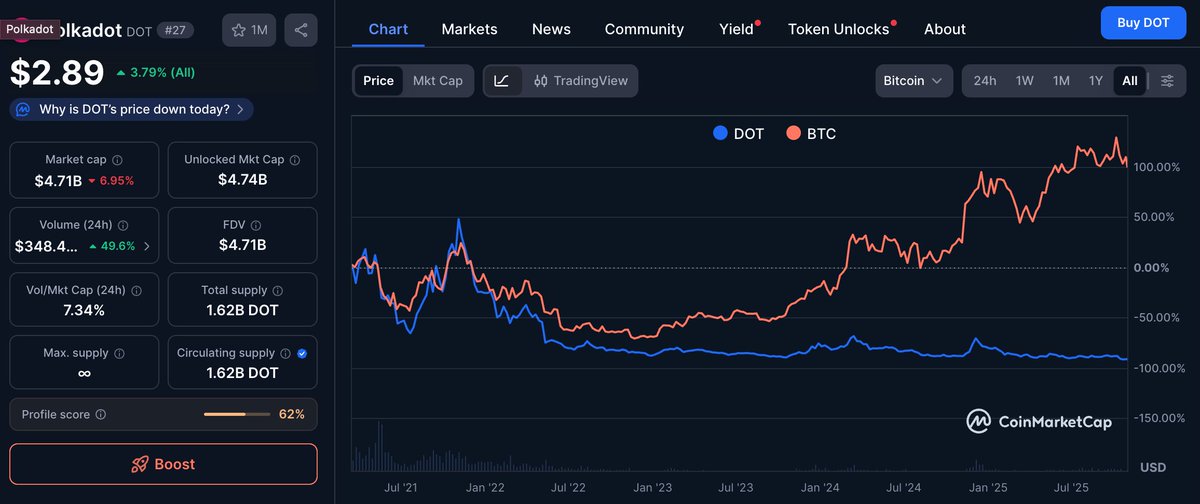
Task: Show Unlocked Mkt Cap info tooltip icon
Action: coord(295,160)
